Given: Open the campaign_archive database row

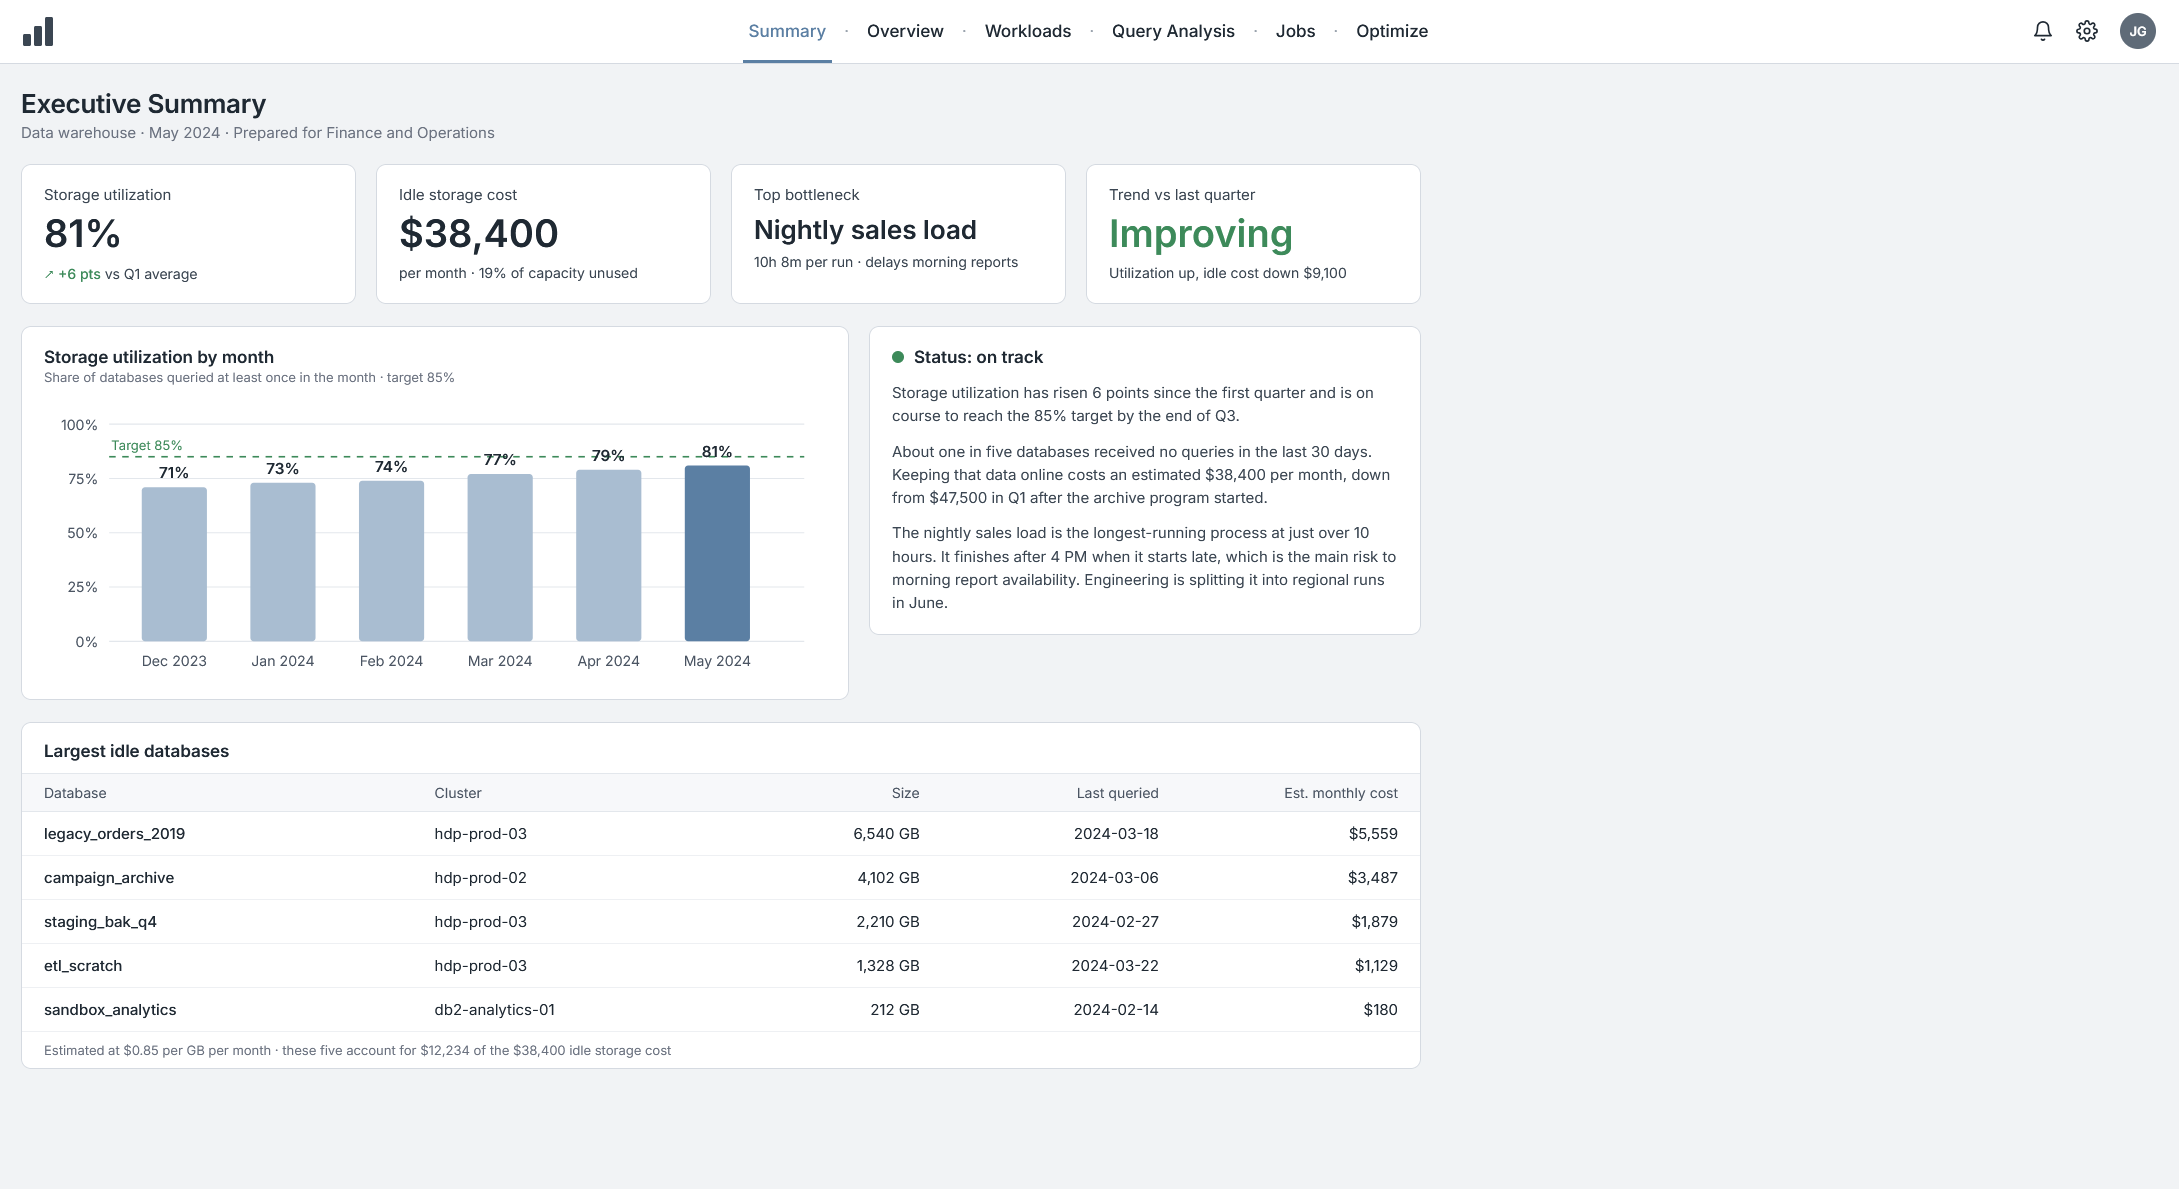Looking at the screenshot, I should (x=721, y=877).
